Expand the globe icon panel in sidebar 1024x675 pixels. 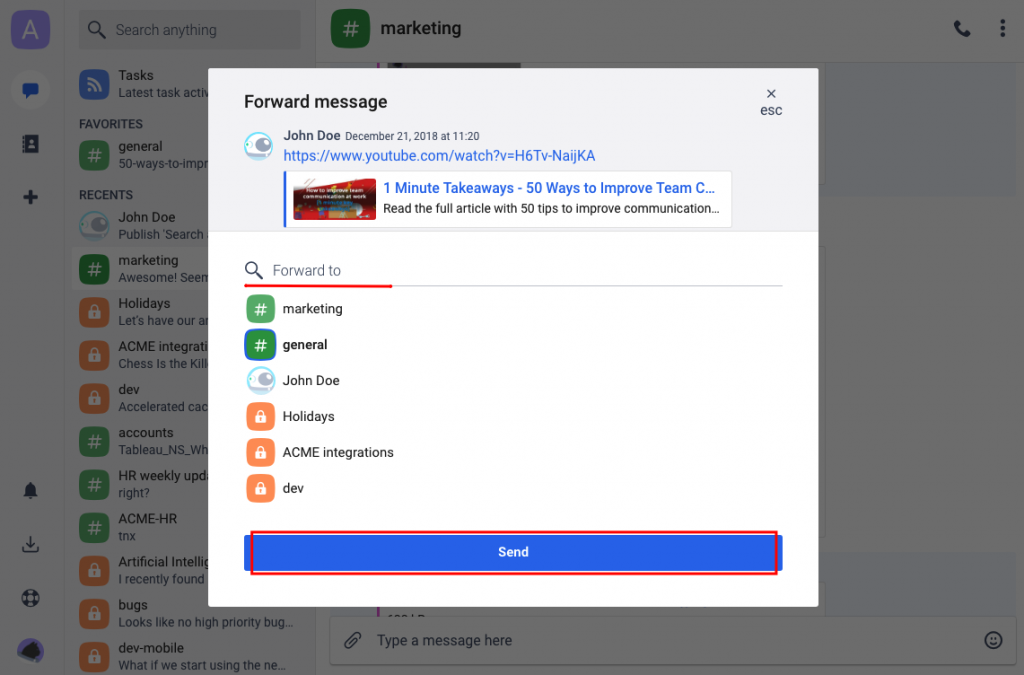[x=30, y=598]
